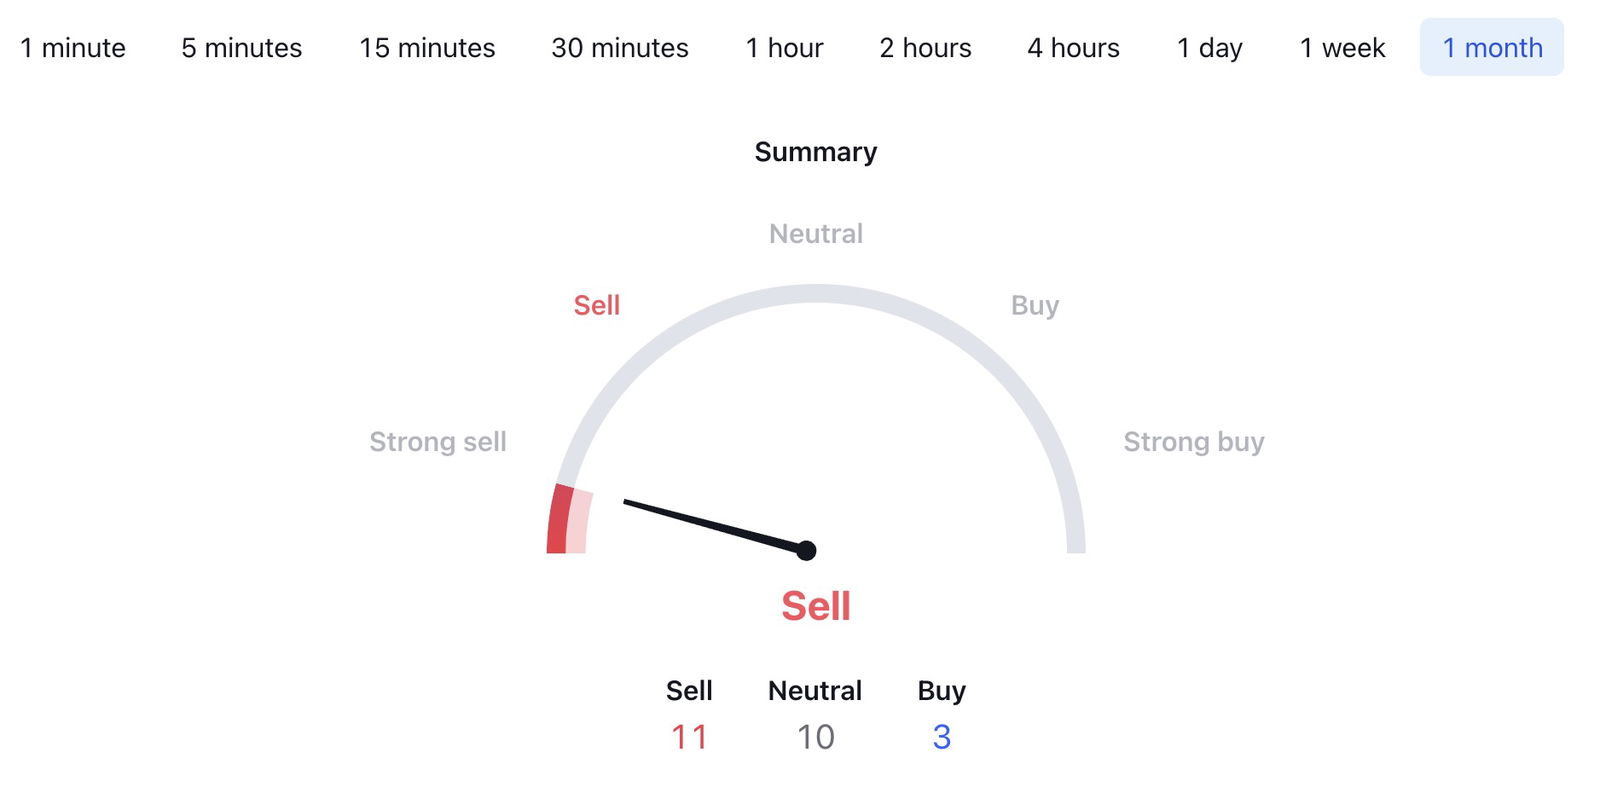Click the red Sell label left of the gauge
The image size is (1600, 793).
[597, 305]
